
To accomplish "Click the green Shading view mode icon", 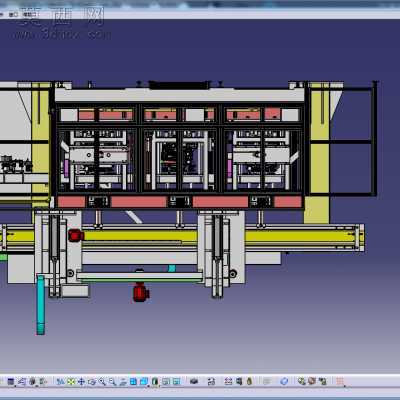I will point(155,381).
